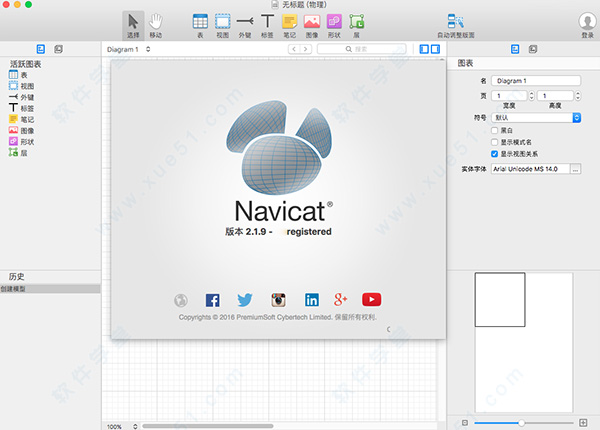Activate the 移动 hand tool

156,25
